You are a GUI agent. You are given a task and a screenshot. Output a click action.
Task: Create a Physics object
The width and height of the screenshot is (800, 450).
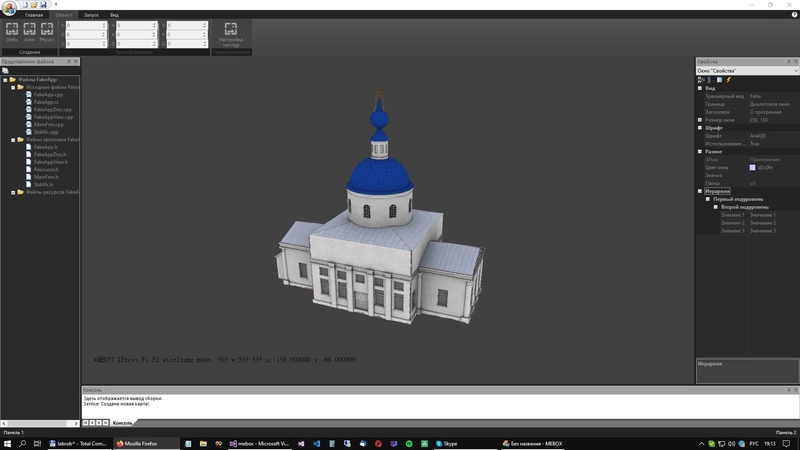tap(47, 32)
